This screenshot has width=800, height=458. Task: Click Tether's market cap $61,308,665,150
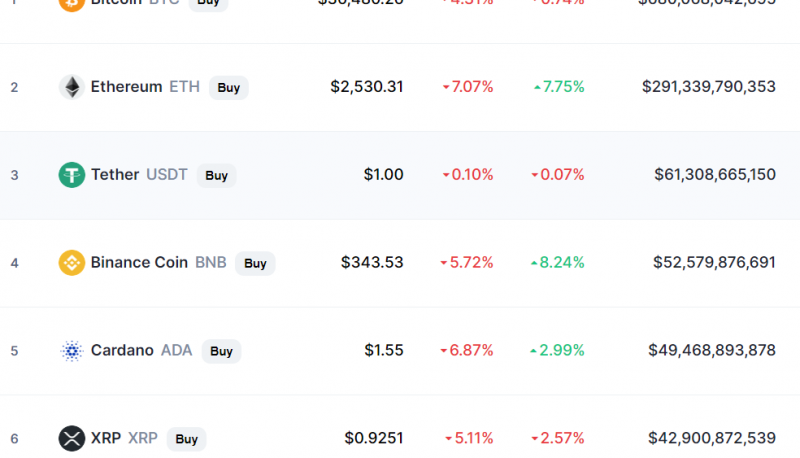[715, 174]
